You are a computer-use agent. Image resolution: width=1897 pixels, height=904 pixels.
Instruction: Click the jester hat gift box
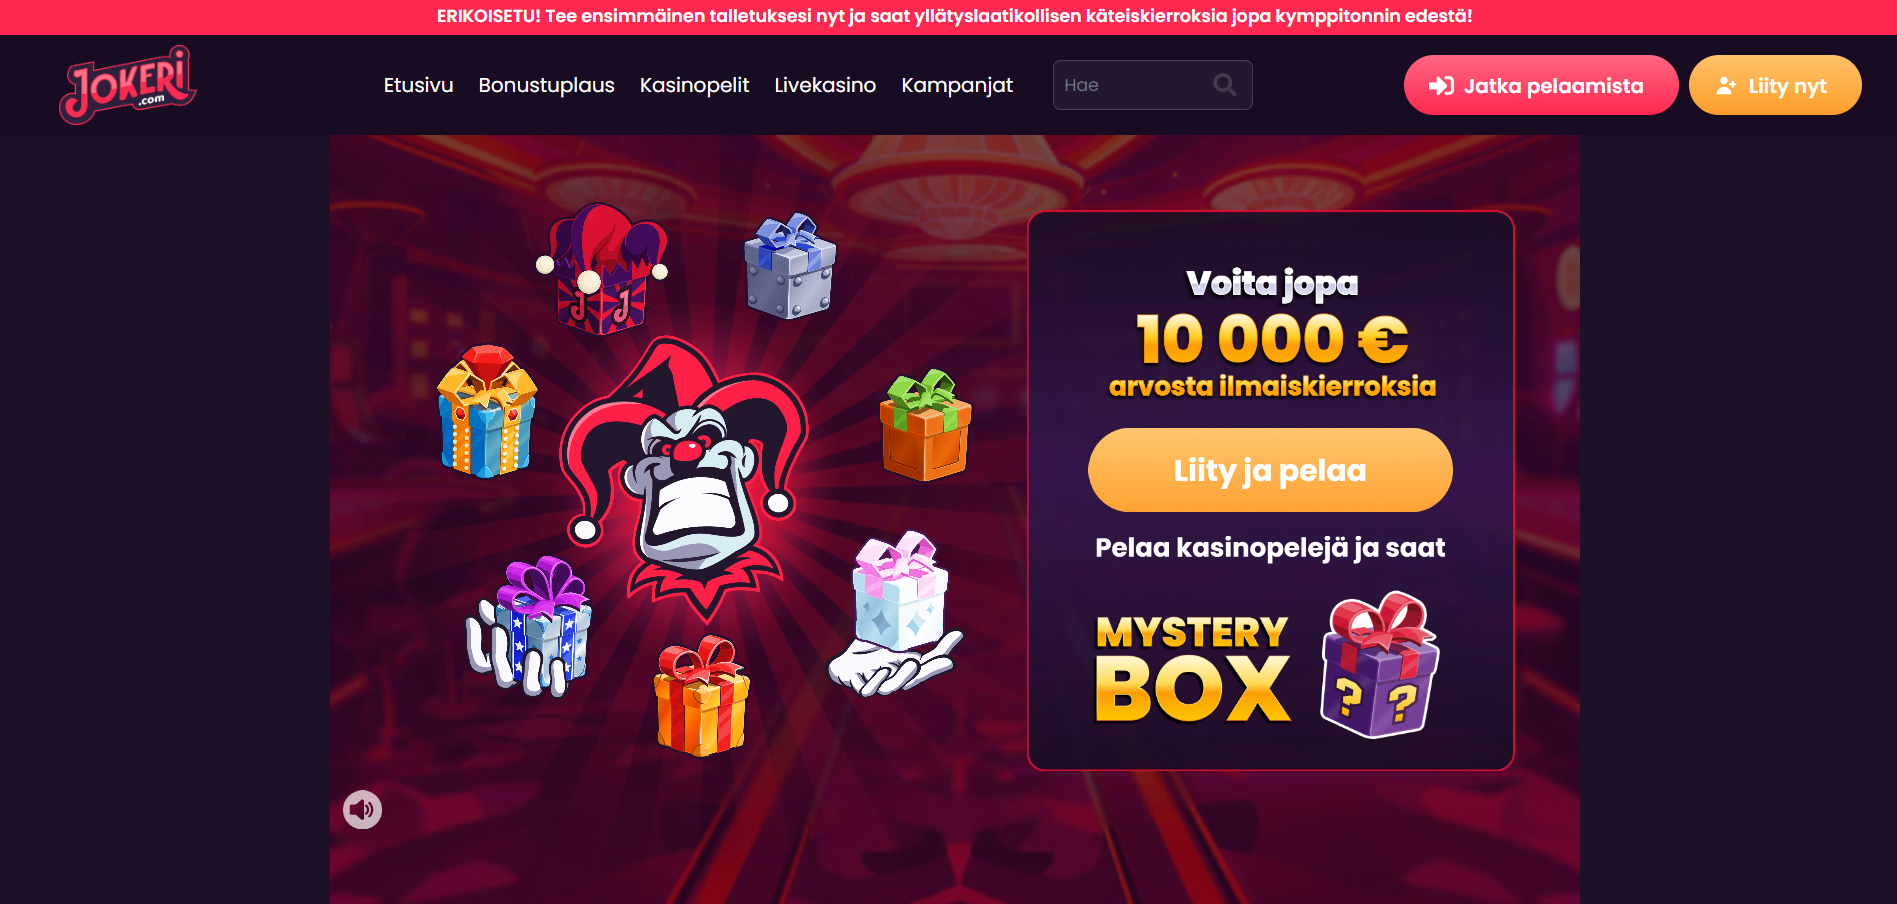[x=602, y=268]
